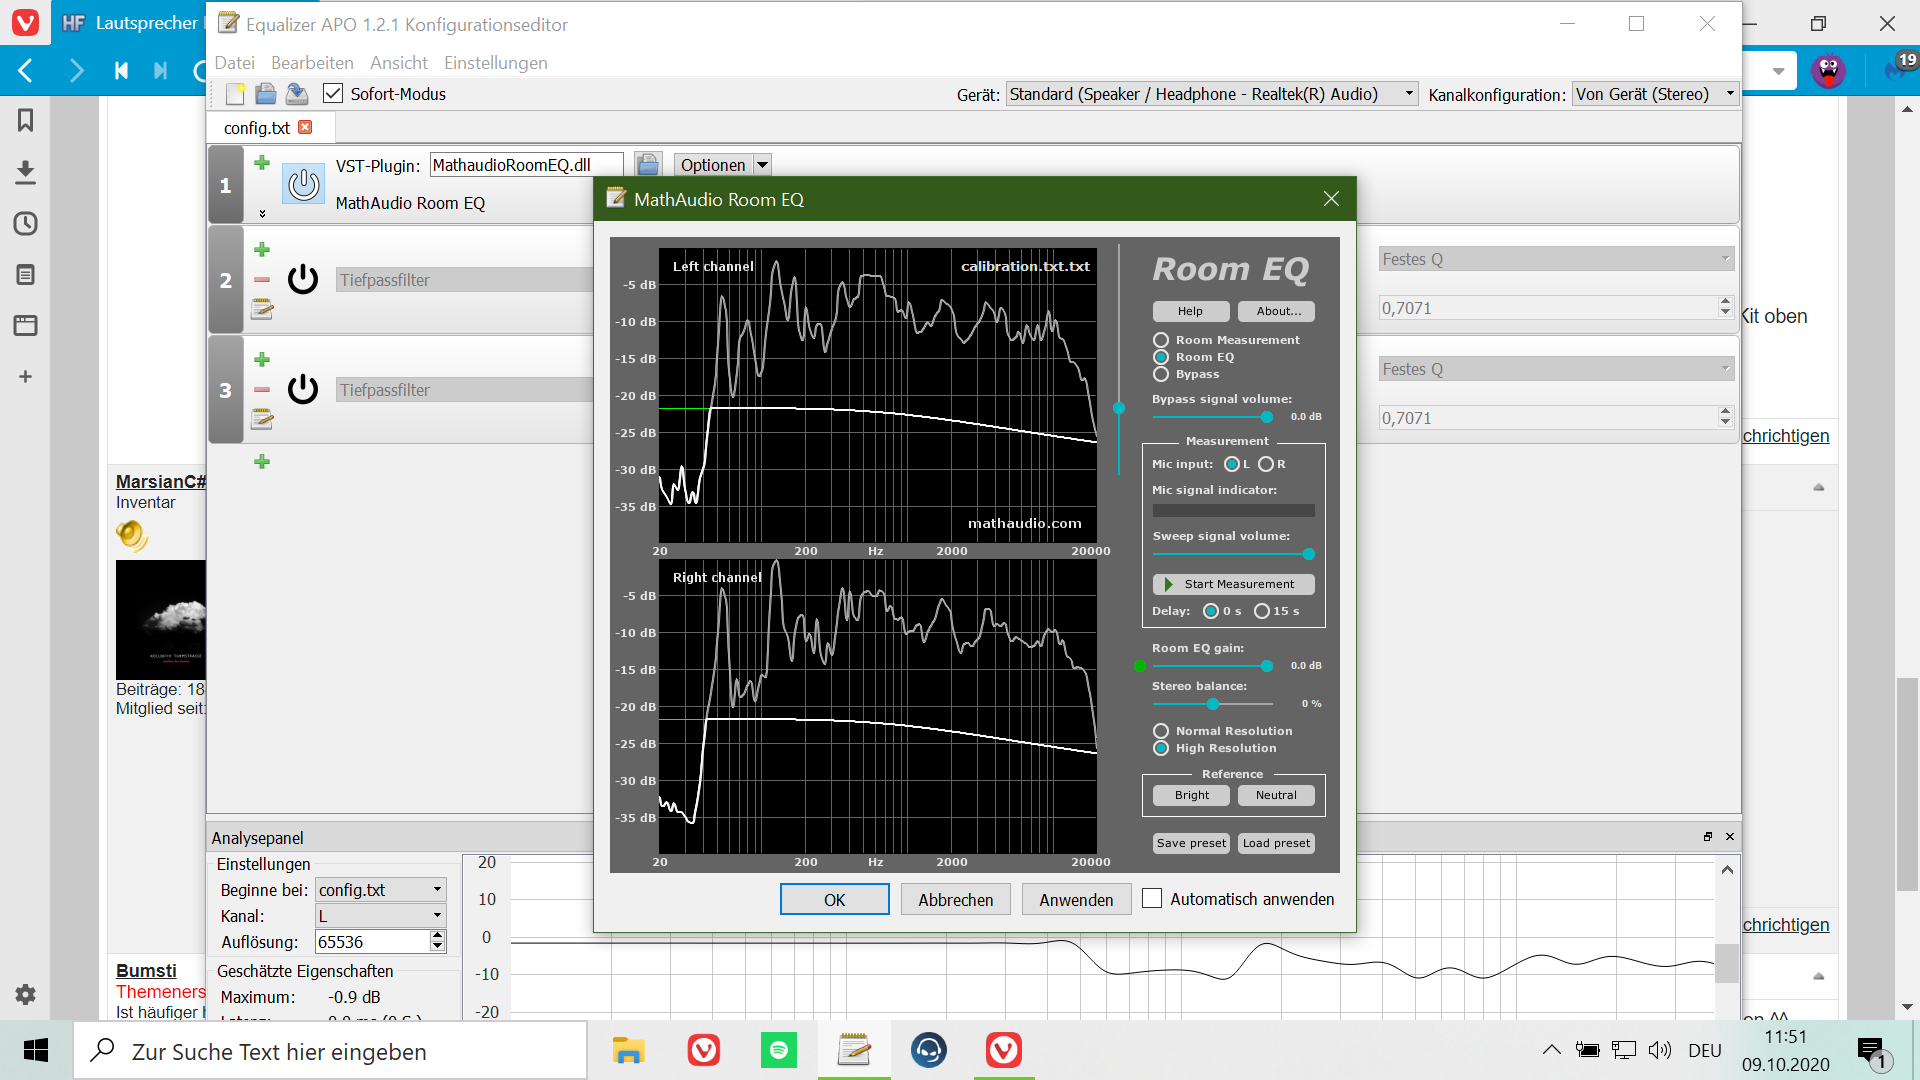
Task: Open the Bearbeiten menu
Action: click(312, 63)
